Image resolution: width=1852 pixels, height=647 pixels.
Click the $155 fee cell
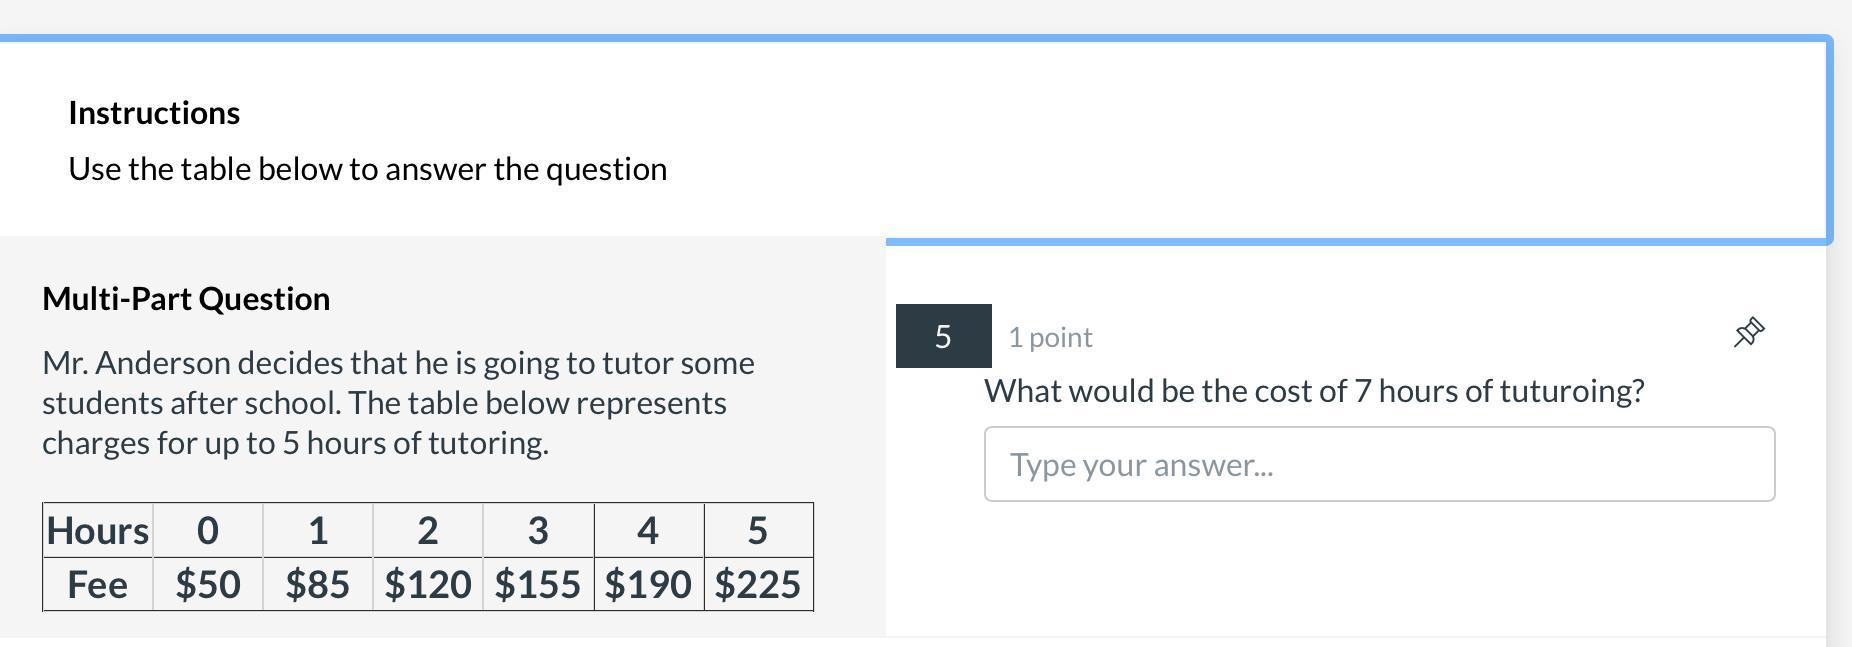coord(538,585)
